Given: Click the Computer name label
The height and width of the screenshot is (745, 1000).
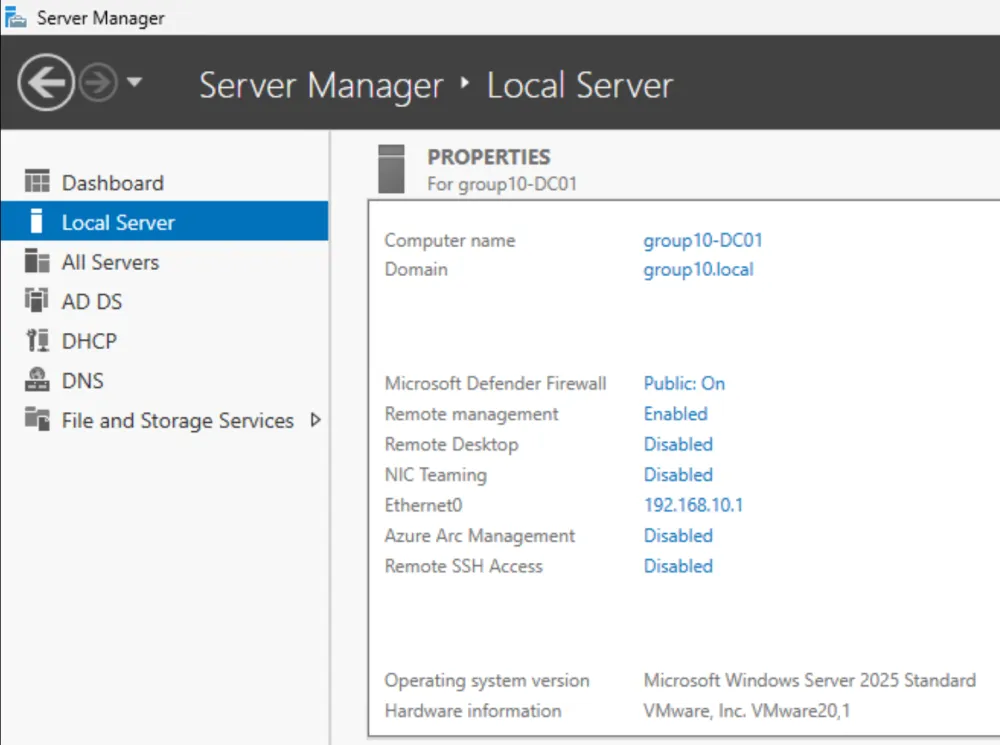Looking at the screenshot, I should click(x=450, y=240).
